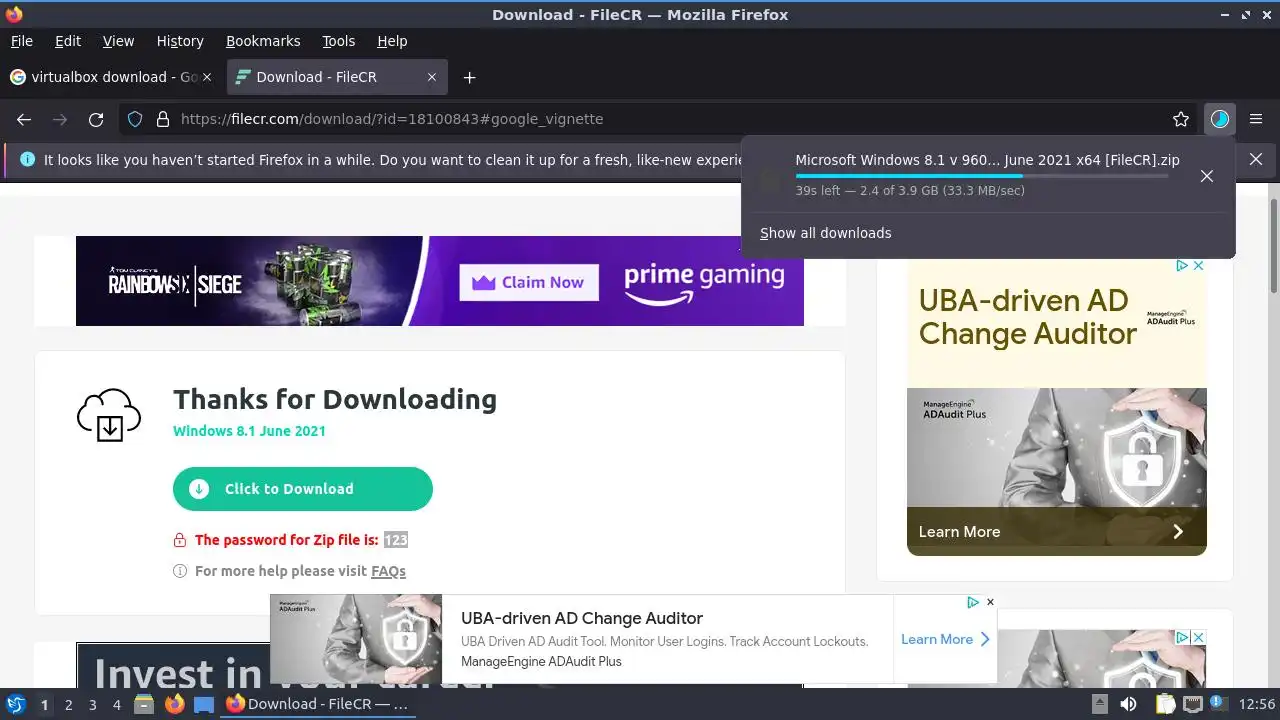Open the application launcher in taskbar
Image resolution: width=1280 pixels, height=720 pixels.
15,704
